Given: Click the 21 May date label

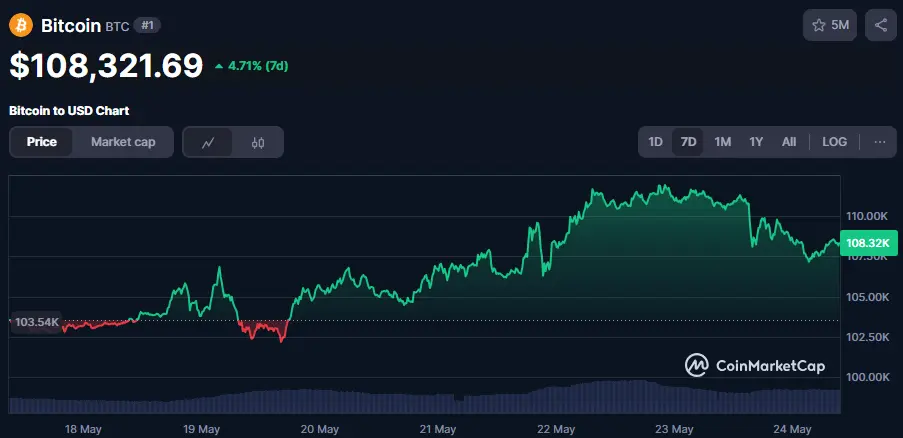Looking at the screenshot, I should pos(438,429).
